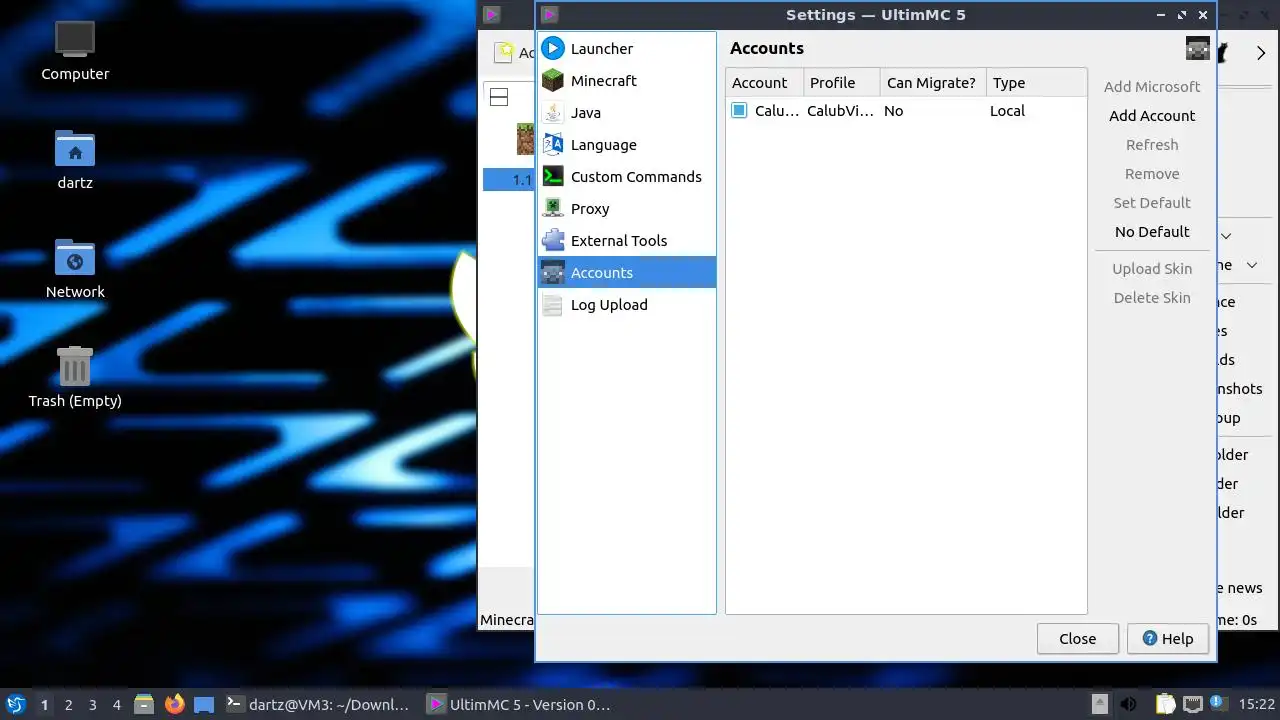Screen dimensions: 1280x720
Task: Click the Set Default button
Action: tap(1152, 203)
